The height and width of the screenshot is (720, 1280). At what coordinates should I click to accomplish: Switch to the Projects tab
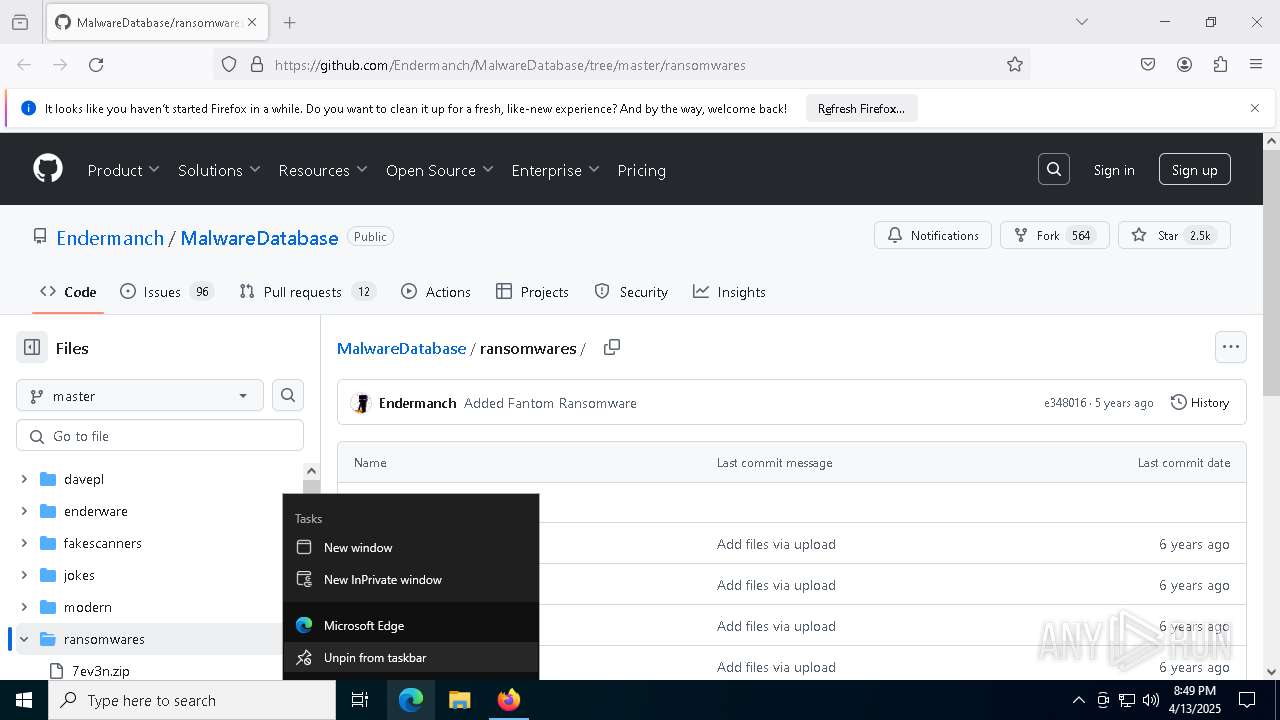tap(532, 292)
